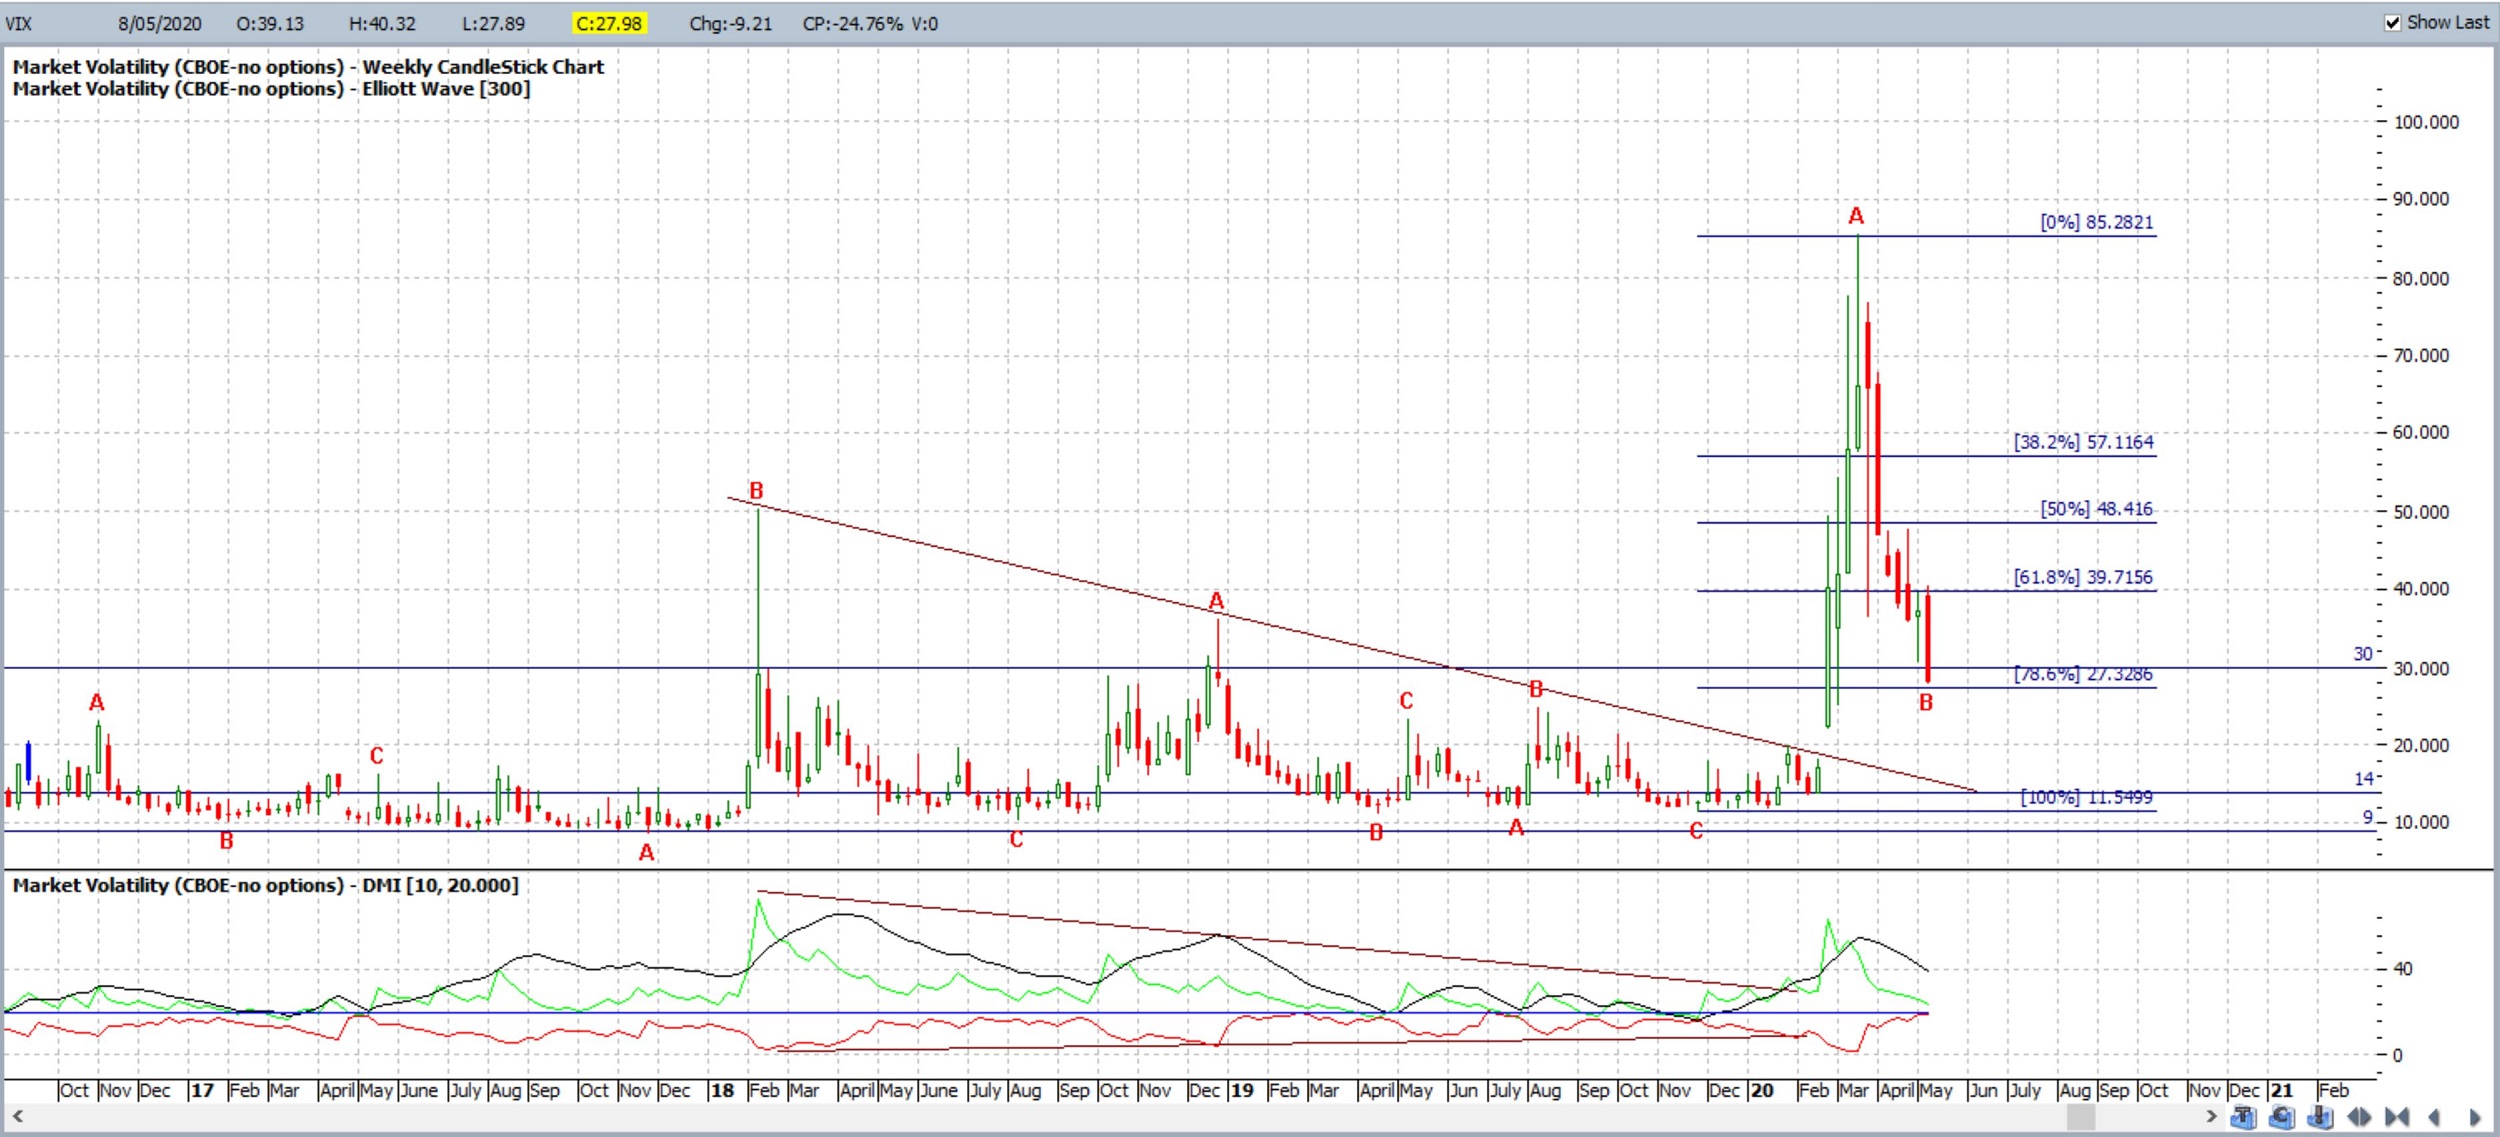Click the VIX symbol label
Image resolution: width=2500 pixels, height=1137 pixels.
pyautogui.click(x=18, y=23)
